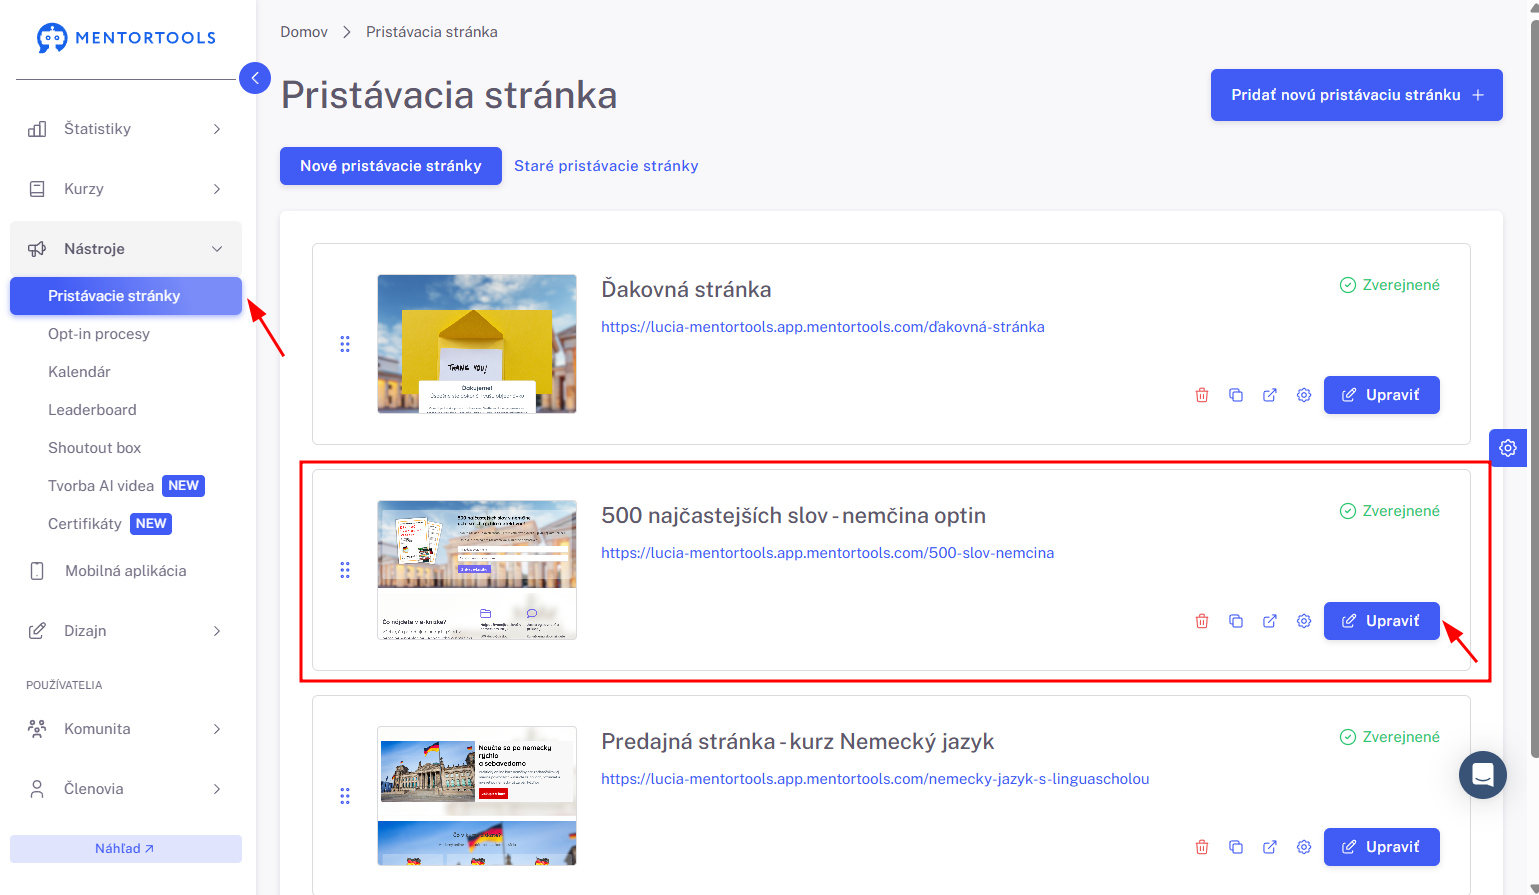Delete the Predajná stránka landing page
Screen dimensions: 1539x895
tap(1202, 847)
